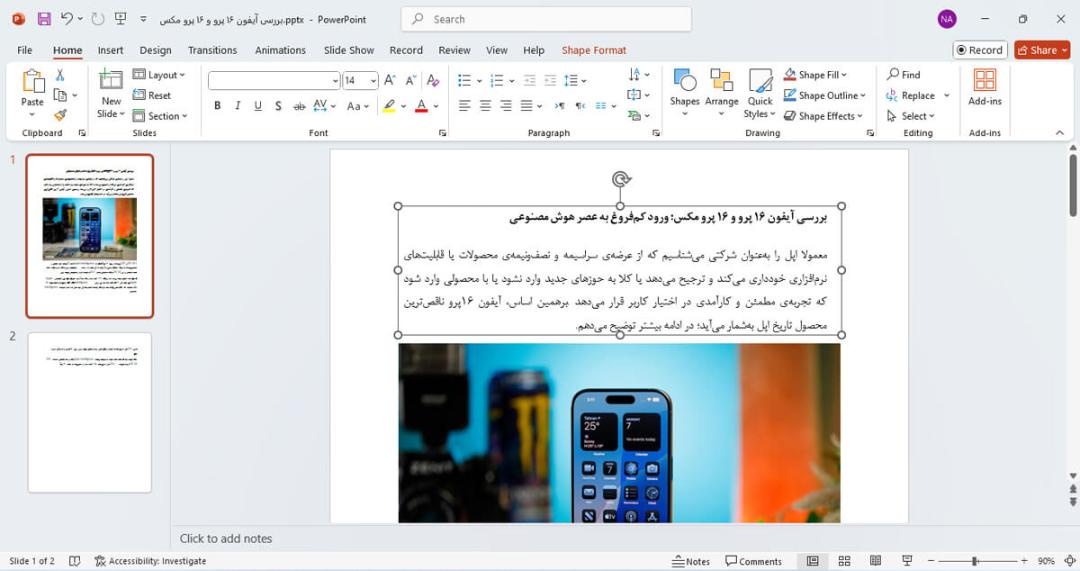This screenshot has height=571, width=1080.
Task: Open the File menu
Action: coord(25,50)
